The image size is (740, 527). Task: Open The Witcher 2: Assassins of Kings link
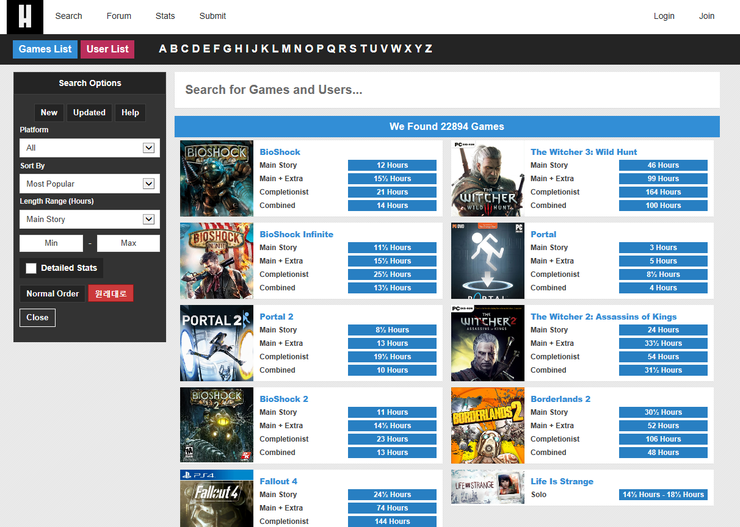tap(604, 317)
